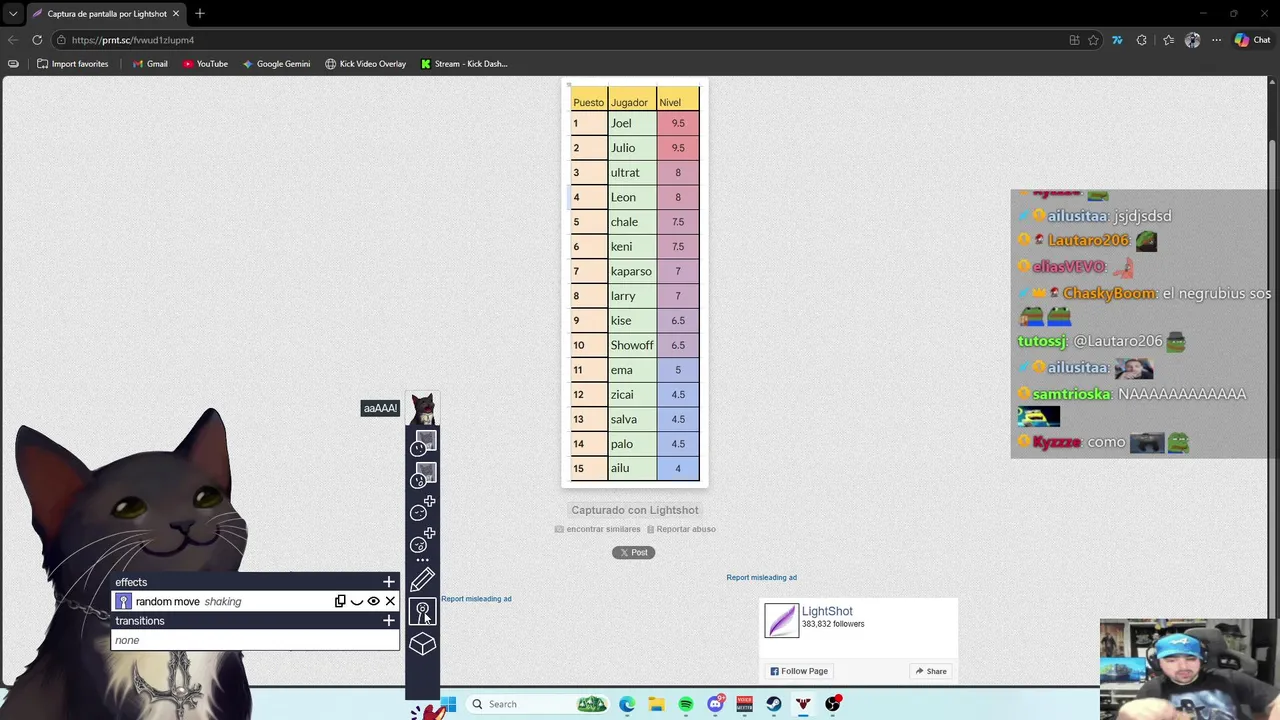Select the avatar effects tool under the pencil

coord(422,611)
